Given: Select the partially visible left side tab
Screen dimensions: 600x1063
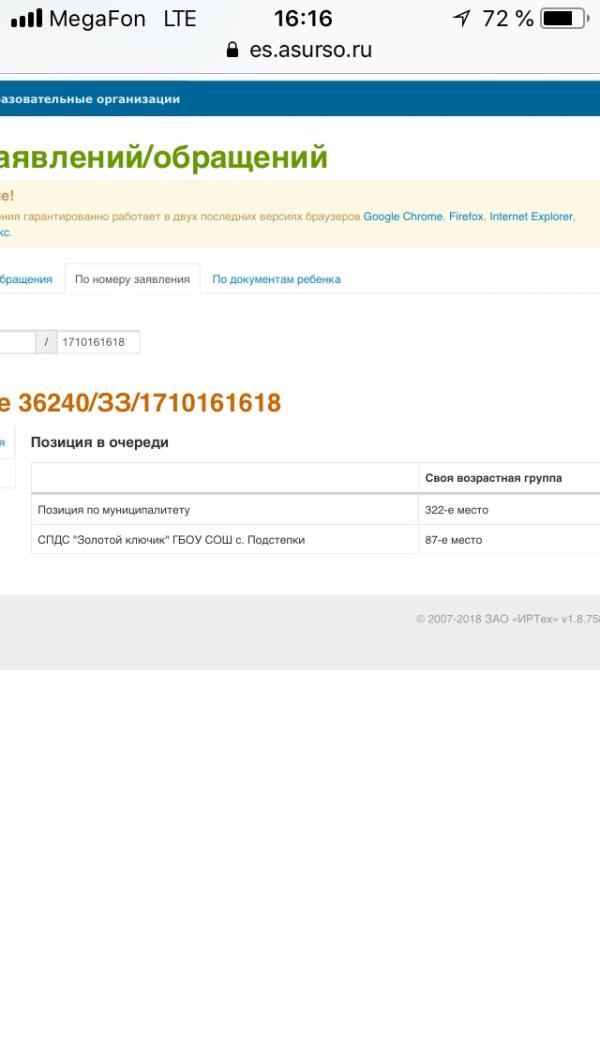Looking at the screenshot, I should 6,442.
